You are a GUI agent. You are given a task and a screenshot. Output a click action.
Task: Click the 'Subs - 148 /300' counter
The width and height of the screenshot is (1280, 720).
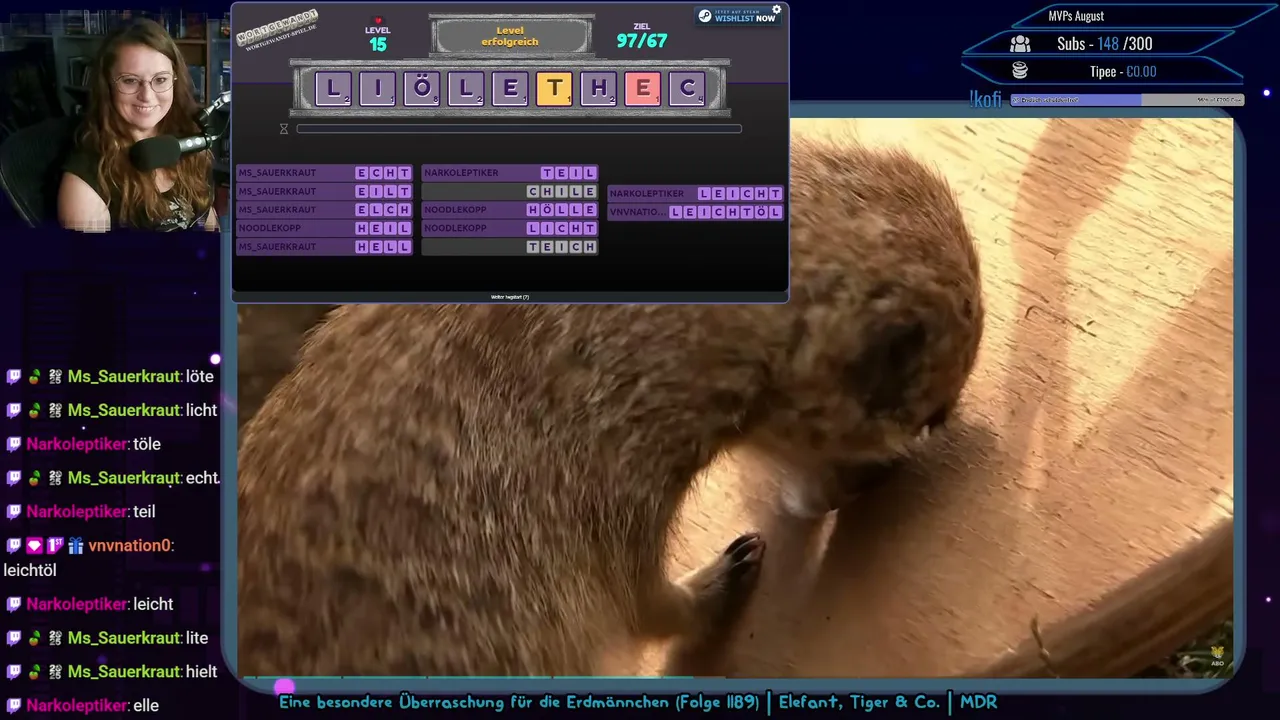pos(1104,44)
